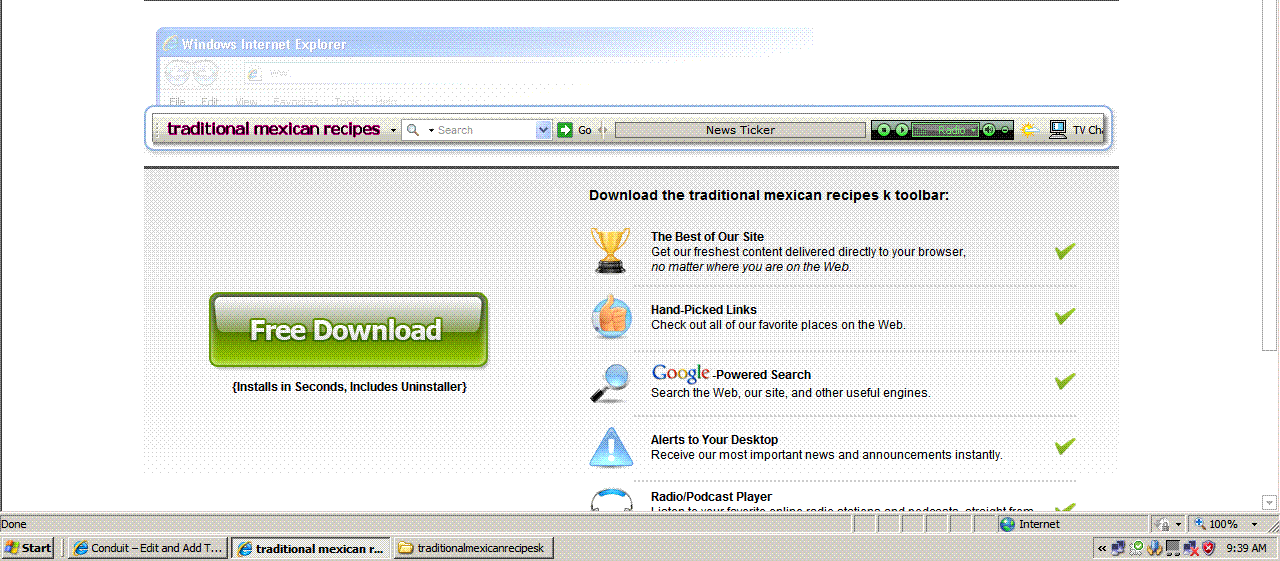
Task: Click the thumbs-up Hand-Picked Links icon
Action: coord(611,317)
